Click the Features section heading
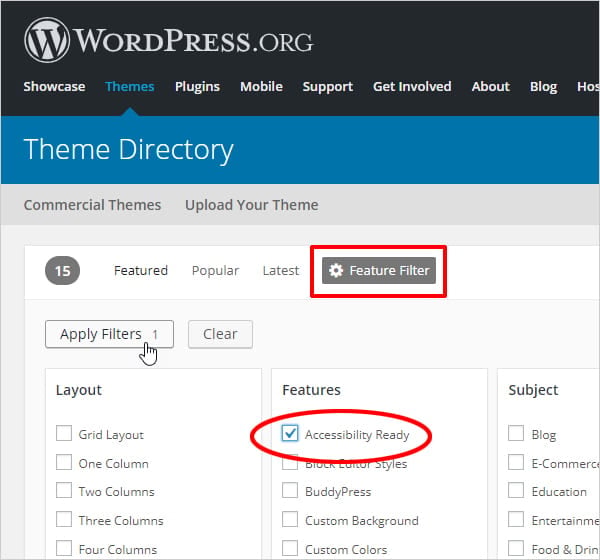Screen dimensions: 600x560 point(311,390)
